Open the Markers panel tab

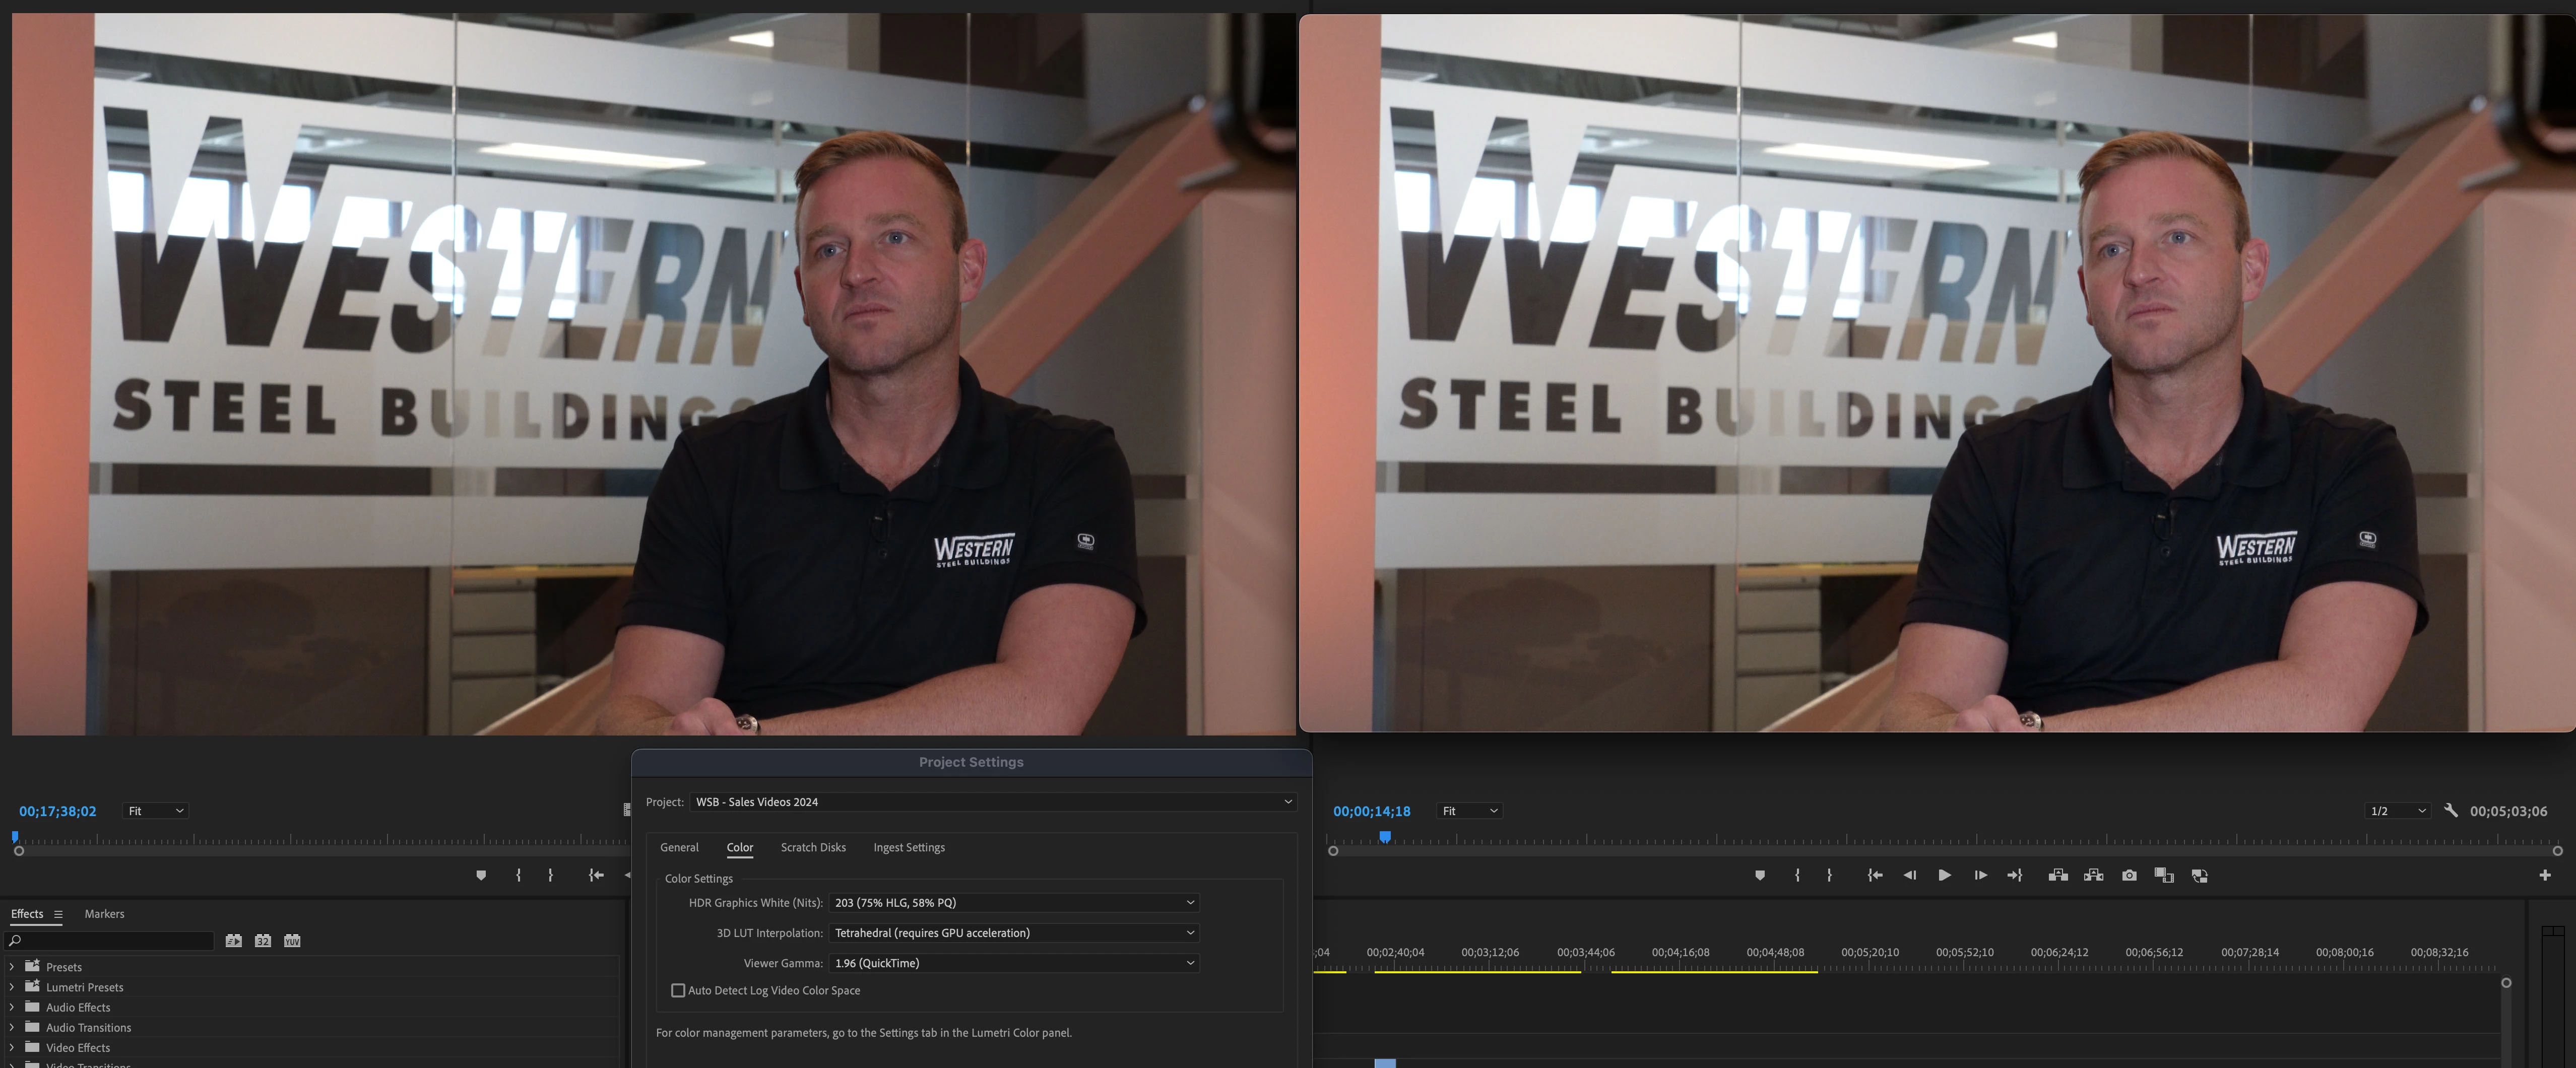coord(104,914)
